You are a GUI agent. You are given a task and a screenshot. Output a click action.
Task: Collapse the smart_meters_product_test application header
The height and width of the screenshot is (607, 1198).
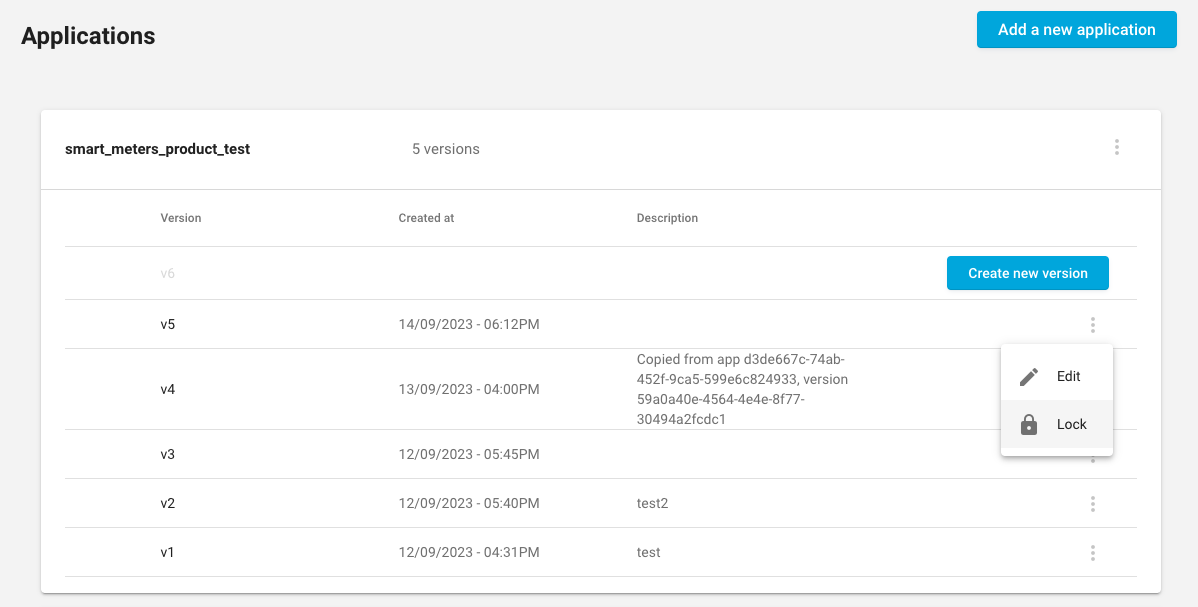pos(157,149)
